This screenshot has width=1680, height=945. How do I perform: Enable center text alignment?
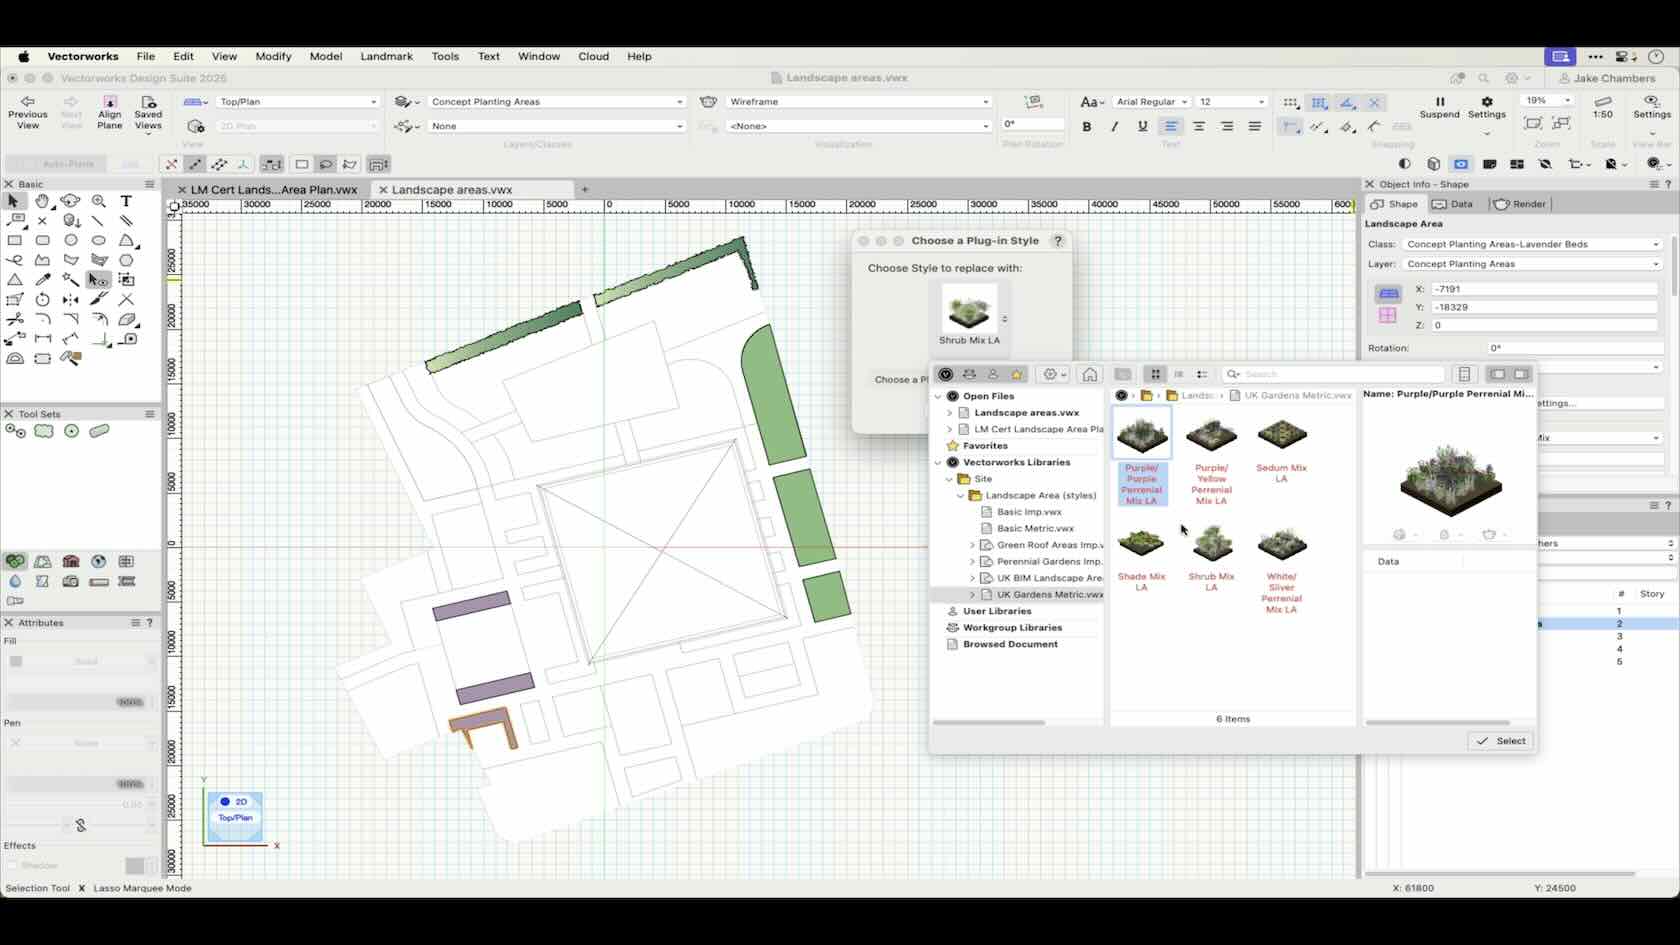(x=1198, y=126)
